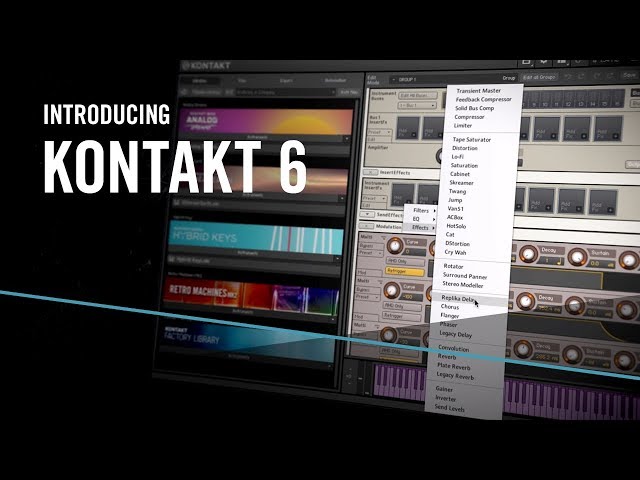640x480 pixels.
Task: Open the Effects submenu entry
Action: [x=419, y=228]
